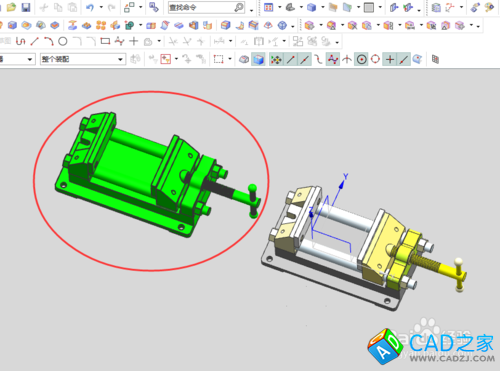This screenshot has height=371, width=500.
Task: Click the Pattern feature icon with orange squares
Action: coord(101,25)
